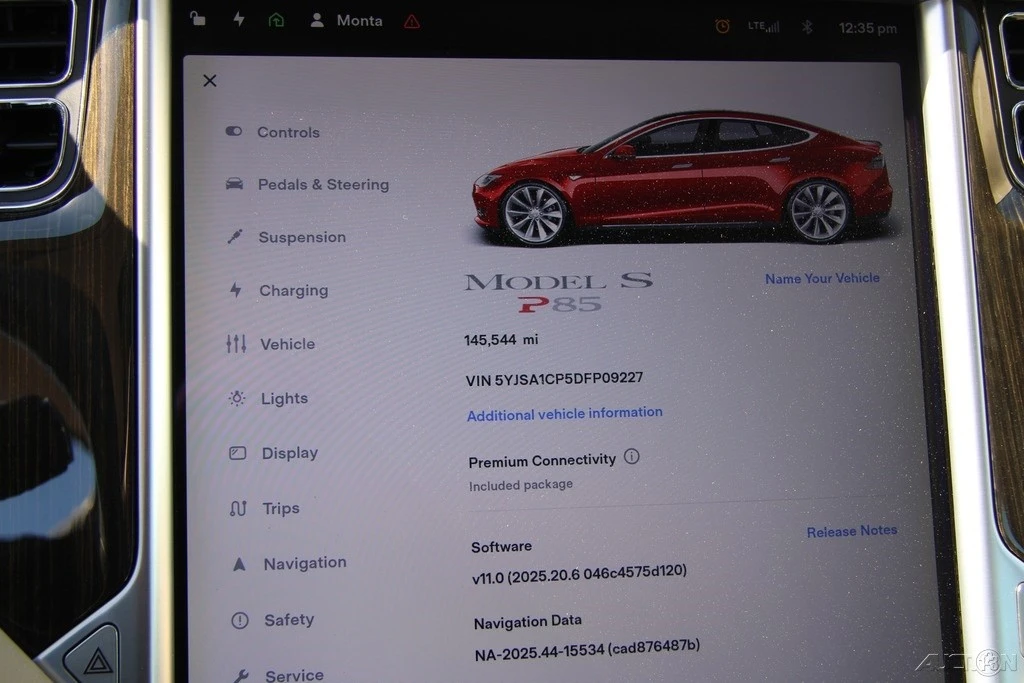Tap the red warning triangle alert
1024x683 pixels.
(411, 22)
